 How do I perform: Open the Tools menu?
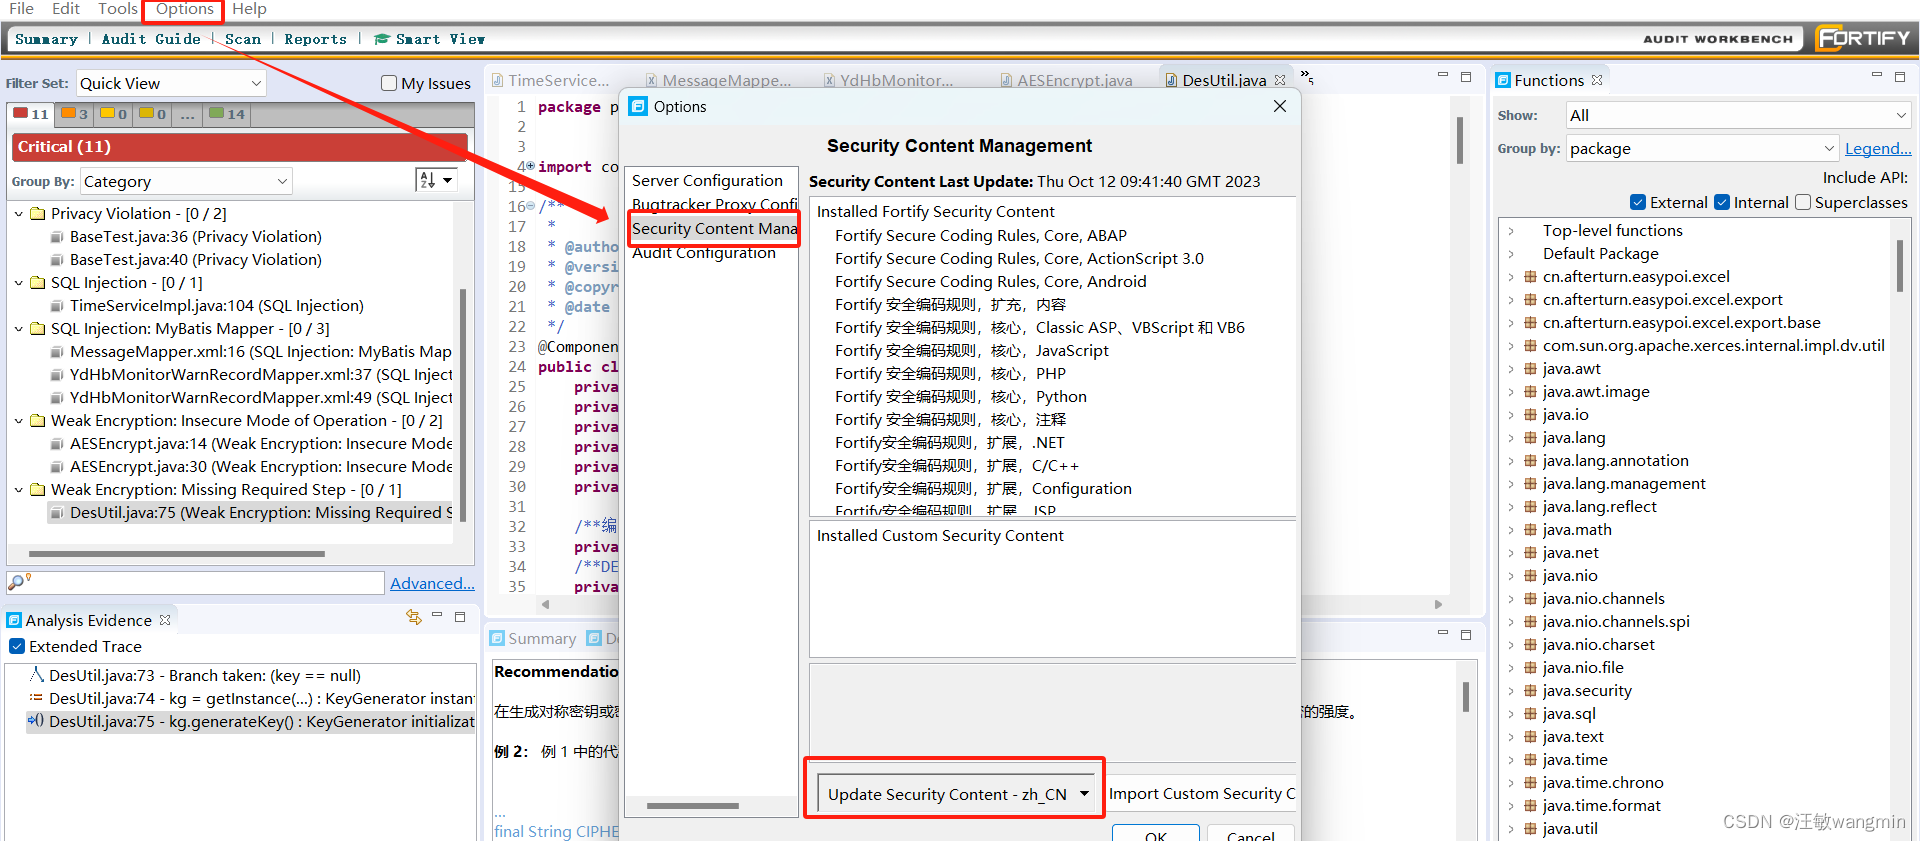point(118,9)
